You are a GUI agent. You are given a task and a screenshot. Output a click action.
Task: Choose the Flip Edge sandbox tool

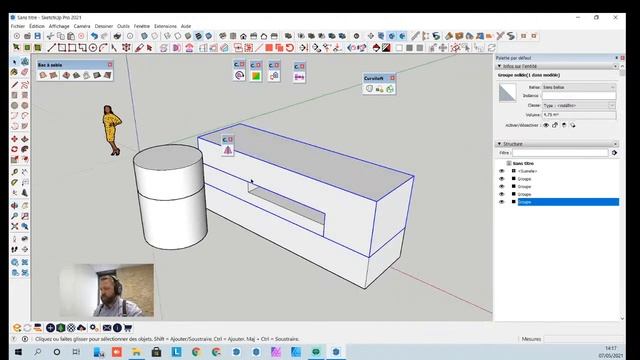[x=107, y=75]
